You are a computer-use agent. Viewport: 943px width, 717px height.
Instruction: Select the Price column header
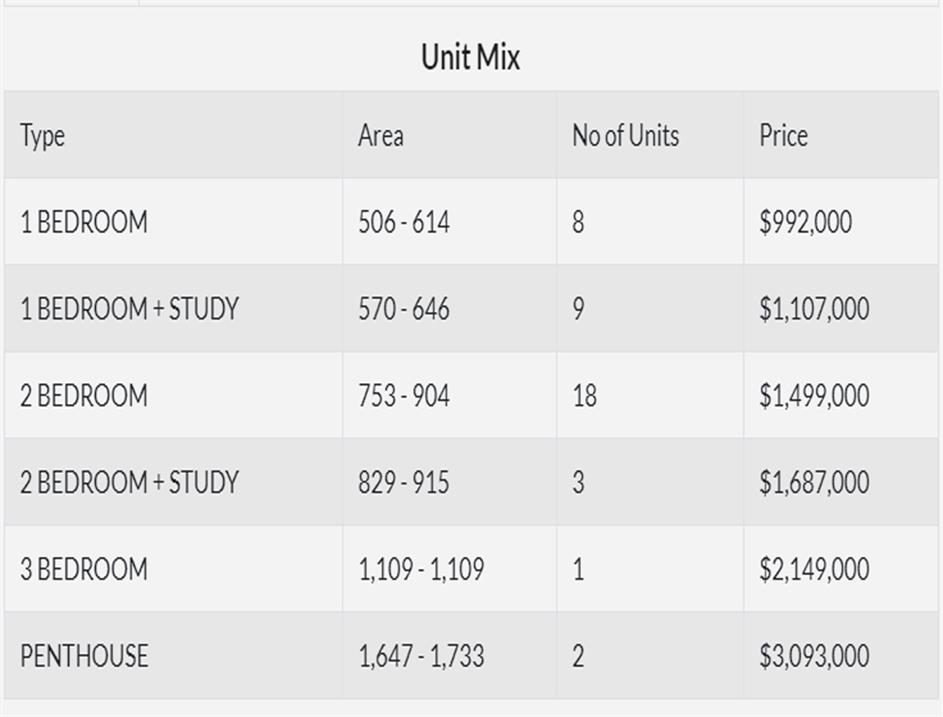(x=783, y=136)
